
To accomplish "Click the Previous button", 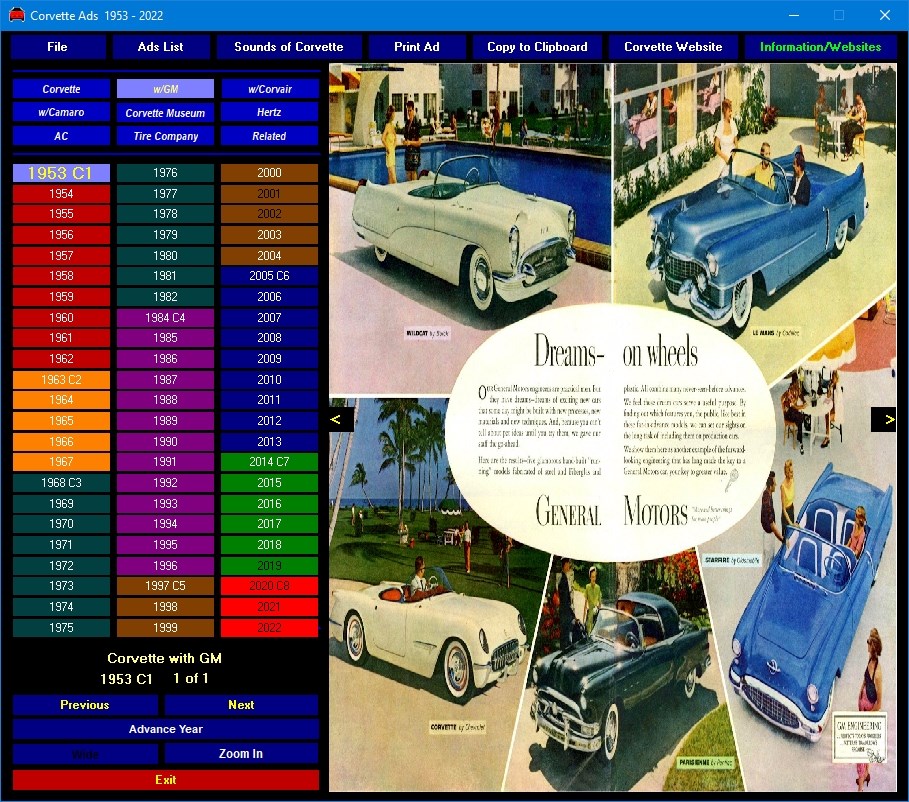I will coord(85,705).
